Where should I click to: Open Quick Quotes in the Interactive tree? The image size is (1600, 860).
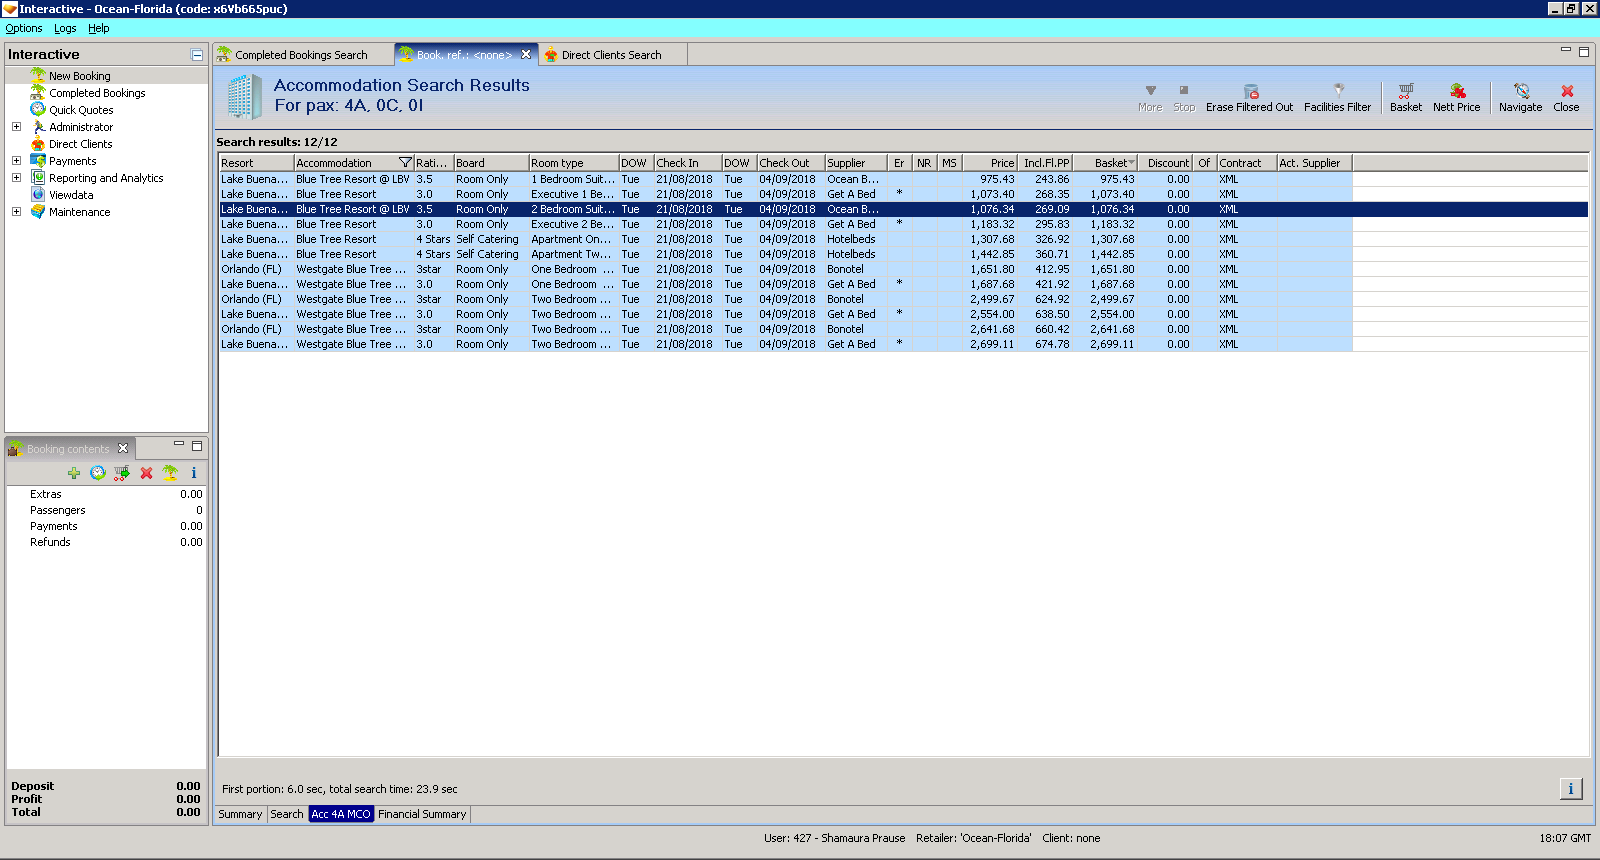(81, 110)
